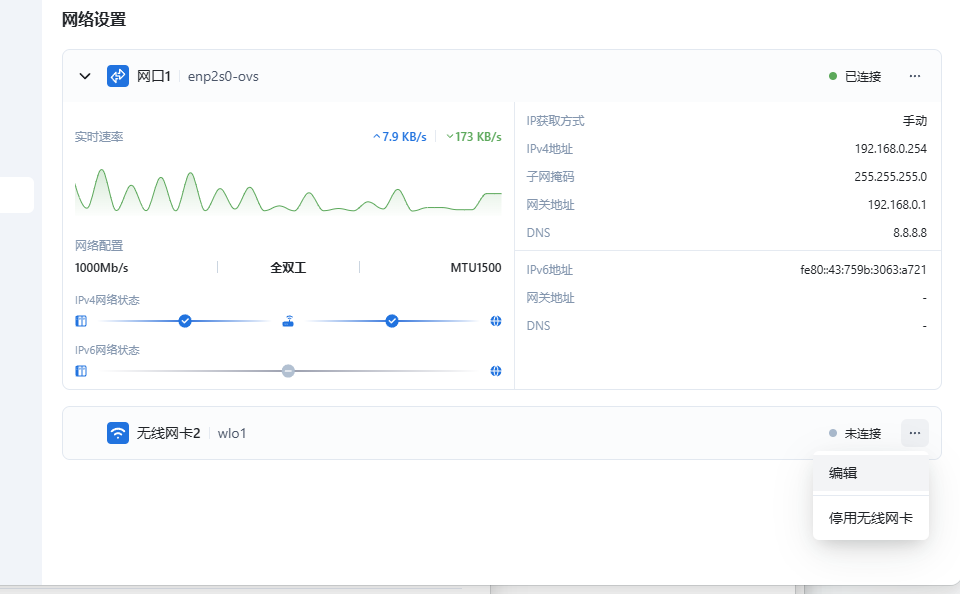Click the green 已连接 status dot
Image resolution: width=960 pixels, height=594 pixels.
point(833,76)
